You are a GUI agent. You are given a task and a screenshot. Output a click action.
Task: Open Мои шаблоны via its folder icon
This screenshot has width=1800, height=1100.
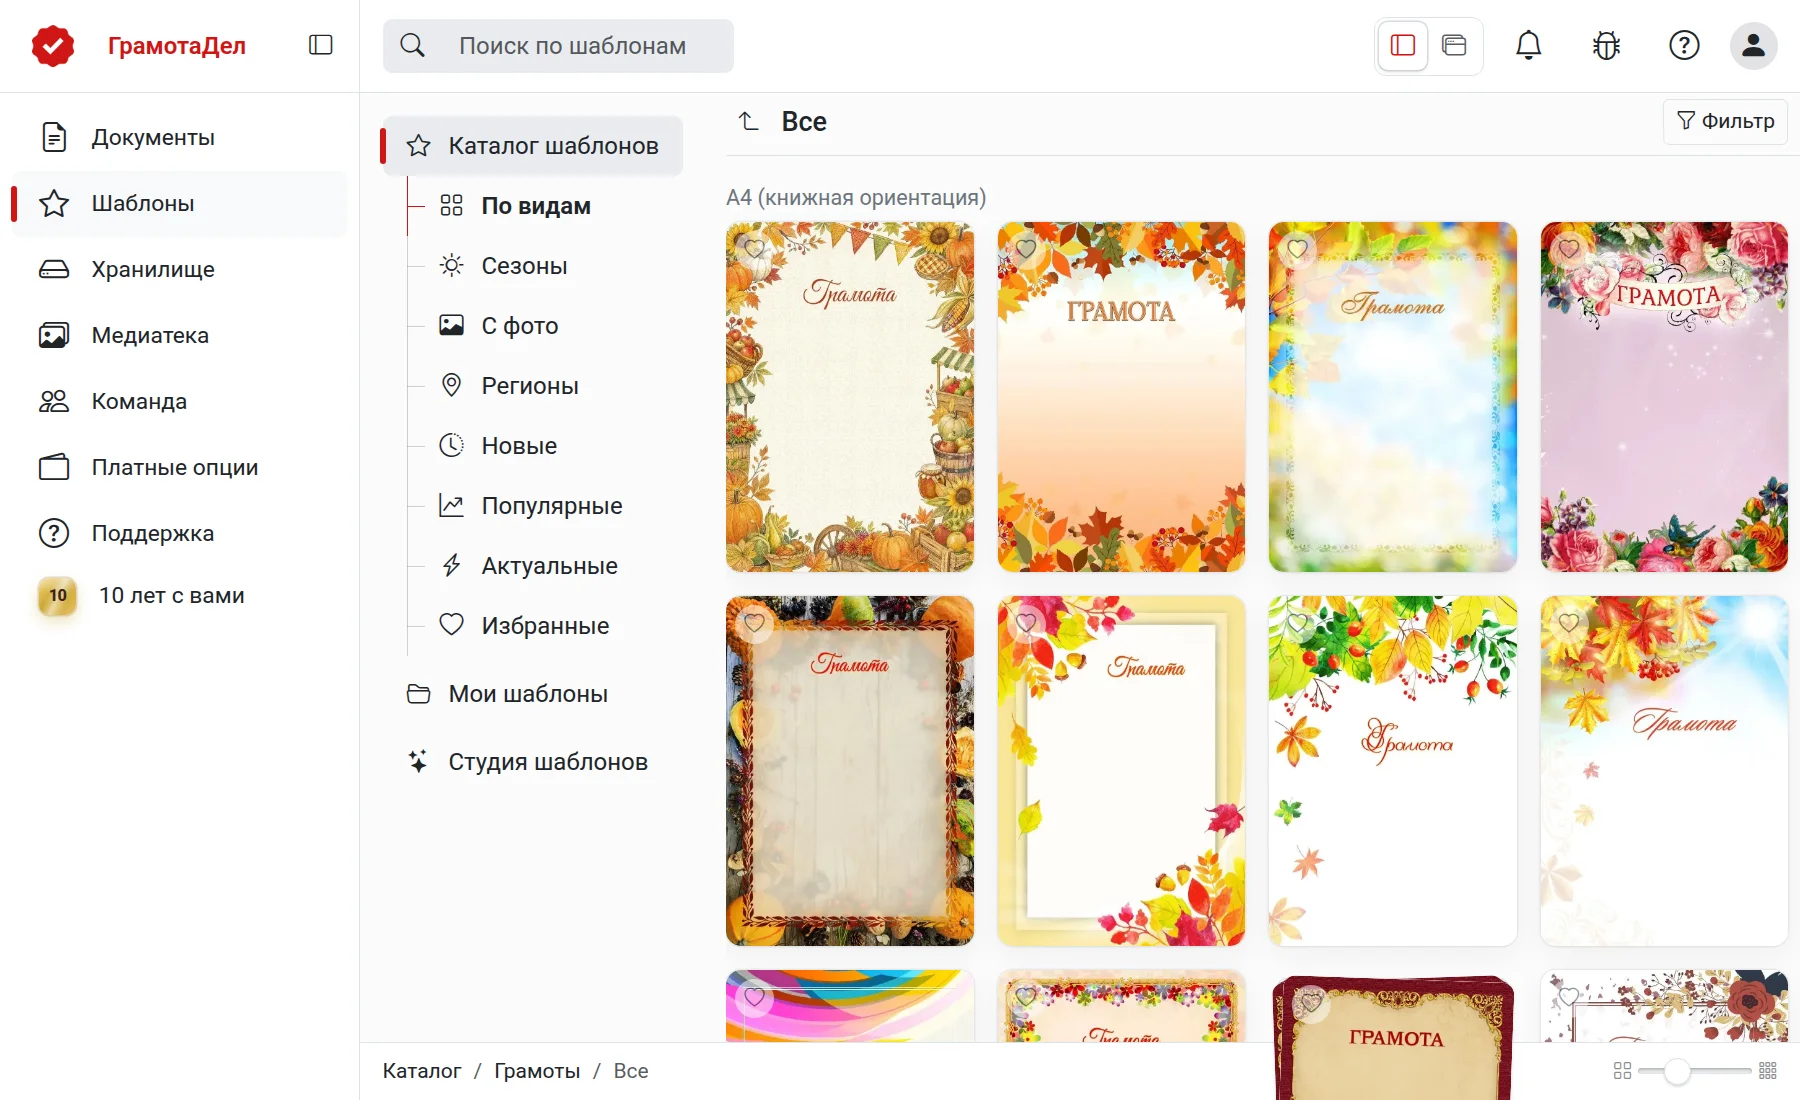(419, 694)
